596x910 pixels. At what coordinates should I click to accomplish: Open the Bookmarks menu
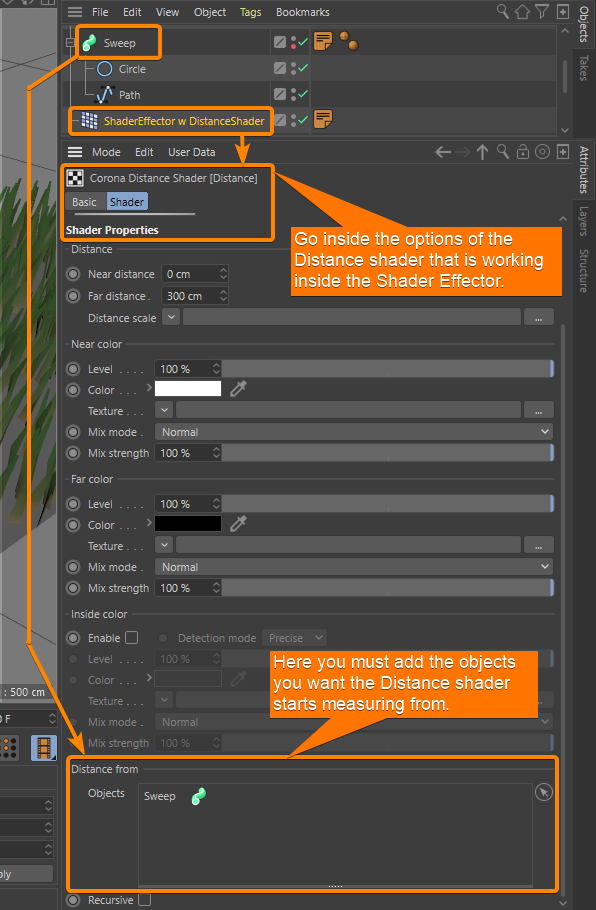pos(302,12)
